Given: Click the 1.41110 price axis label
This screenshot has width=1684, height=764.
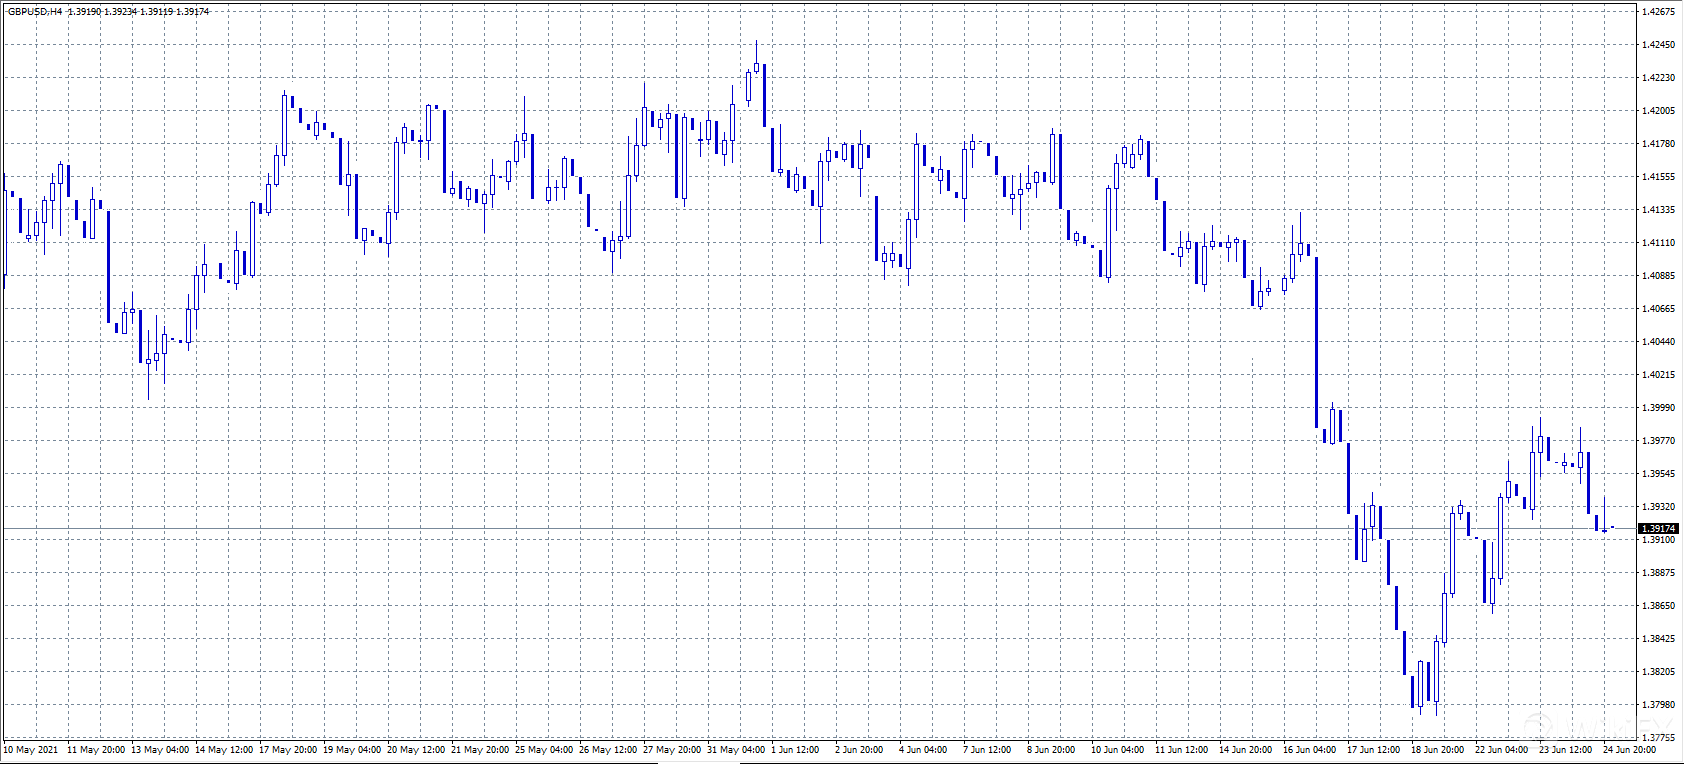Looking at the screenshot, I should 1658,243.
